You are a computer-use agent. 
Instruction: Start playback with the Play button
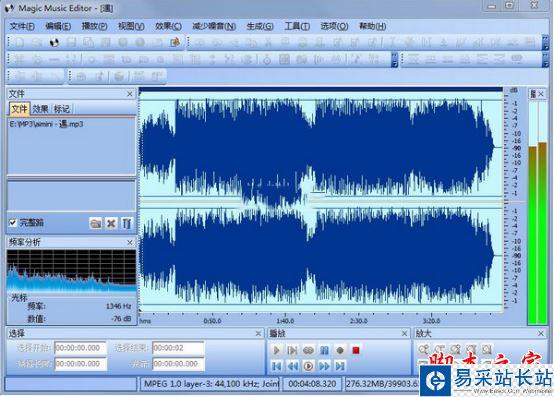click(x=277, y=350)
